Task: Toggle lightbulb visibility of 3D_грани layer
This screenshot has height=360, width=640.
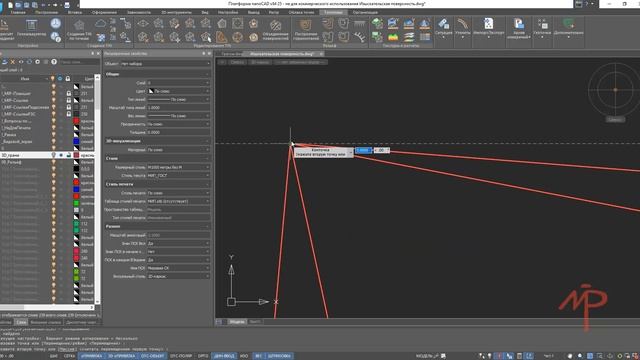Action: pyautogui.click(x=53, y=155)
